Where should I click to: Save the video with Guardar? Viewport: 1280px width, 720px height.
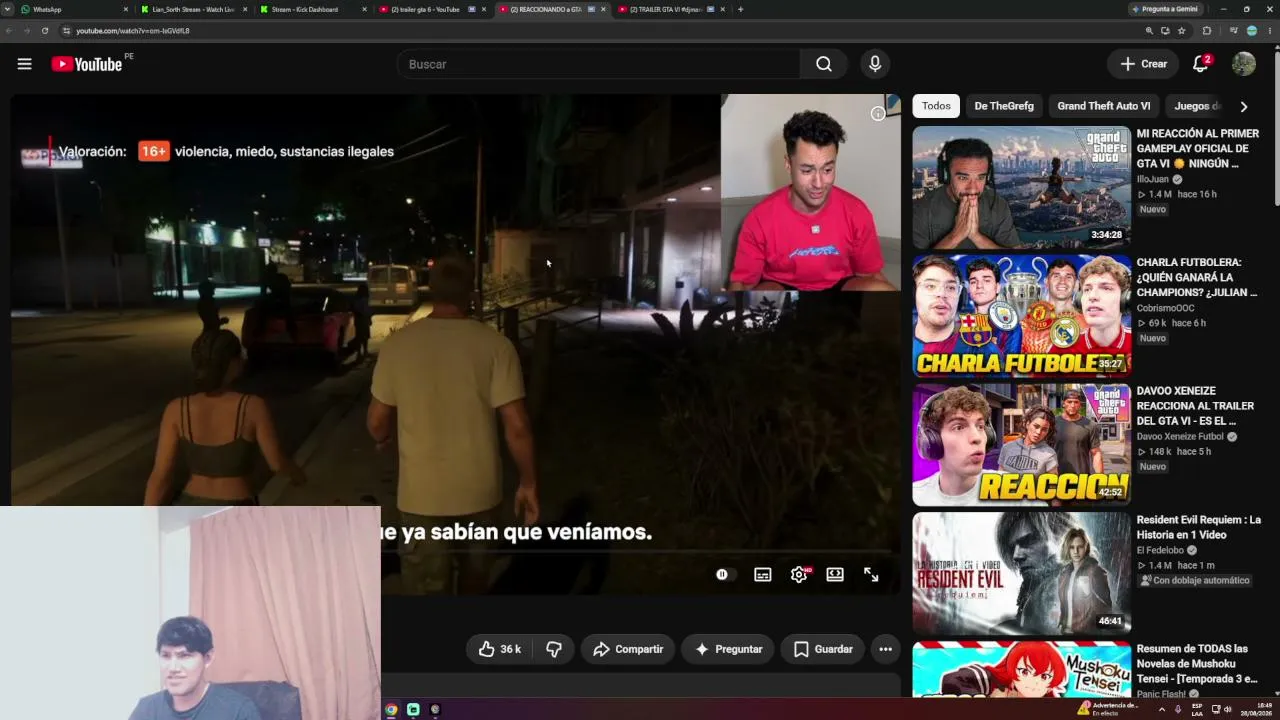823,649
